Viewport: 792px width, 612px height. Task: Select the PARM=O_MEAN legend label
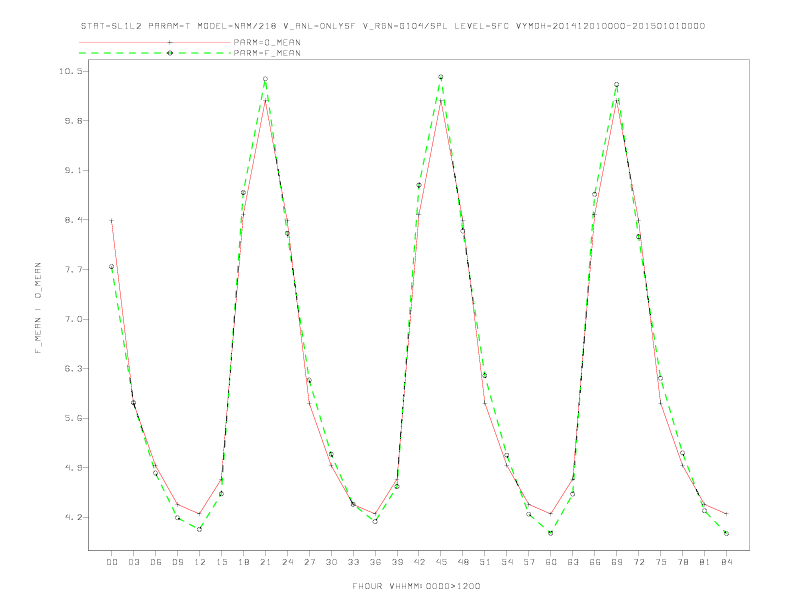[267, 42]
